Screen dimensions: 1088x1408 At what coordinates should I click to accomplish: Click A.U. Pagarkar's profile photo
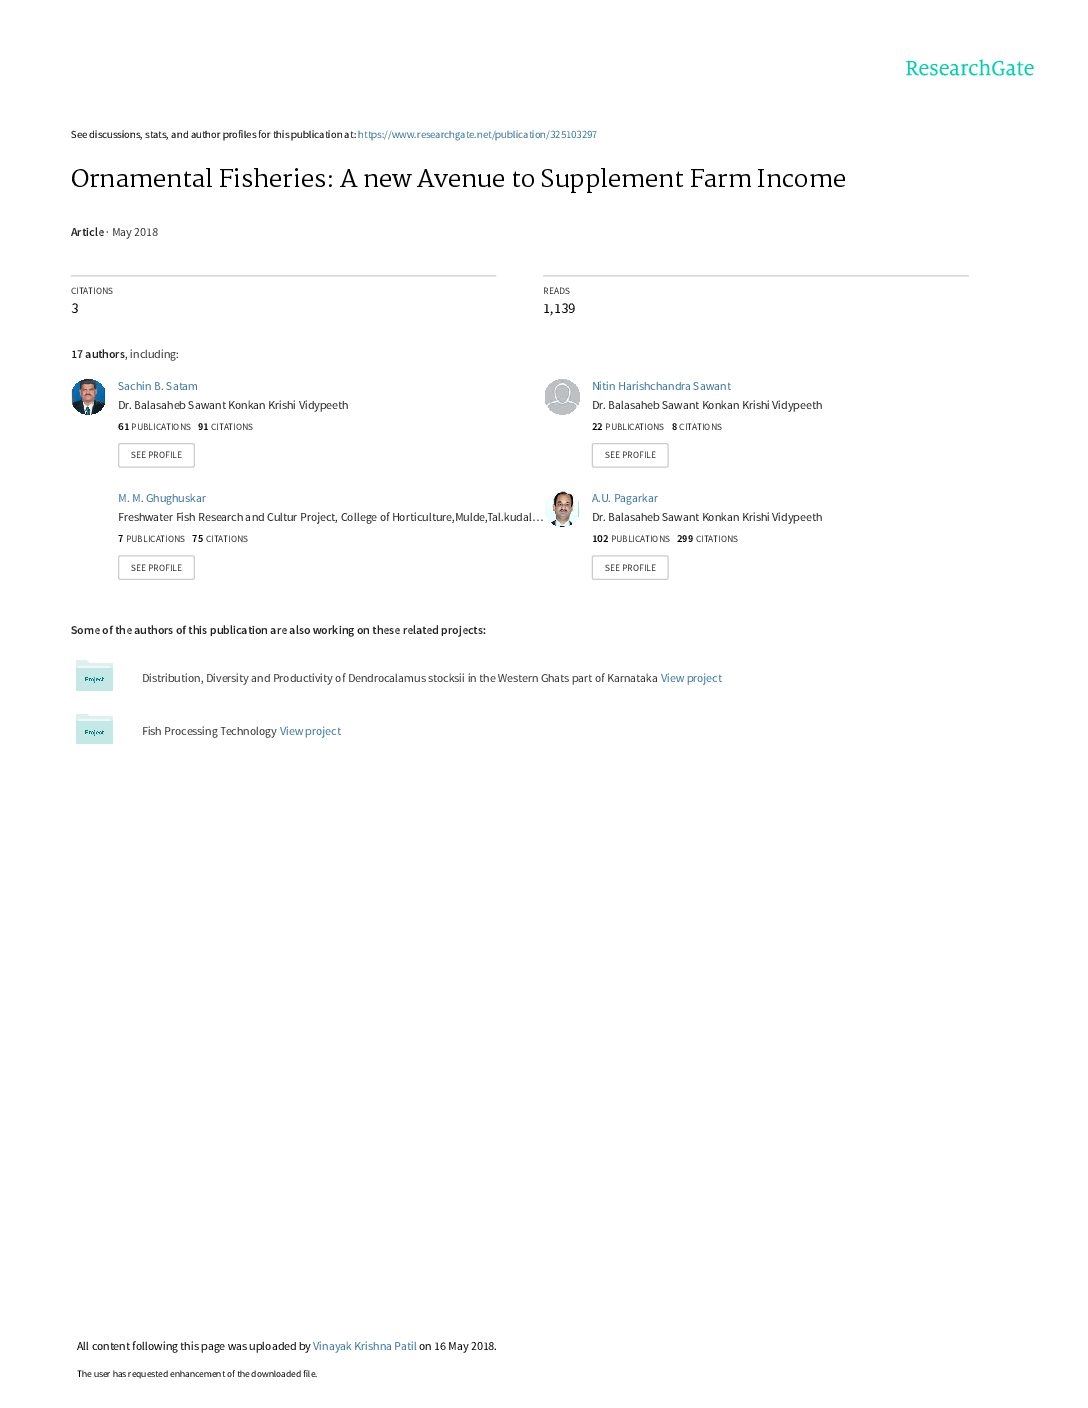[x=563, y=509]
